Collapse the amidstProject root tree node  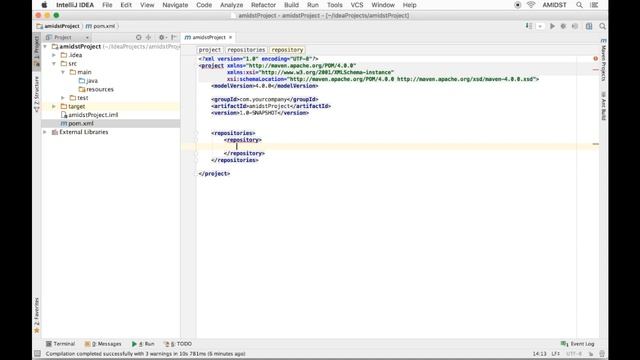tap(45, 47)
